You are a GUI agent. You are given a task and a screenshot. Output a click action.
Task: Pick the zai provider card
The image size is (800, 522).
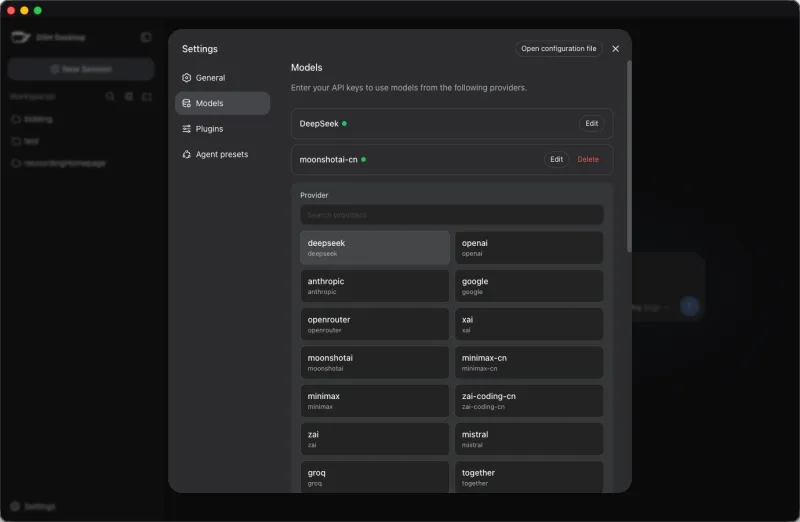[x=374, y=439]
